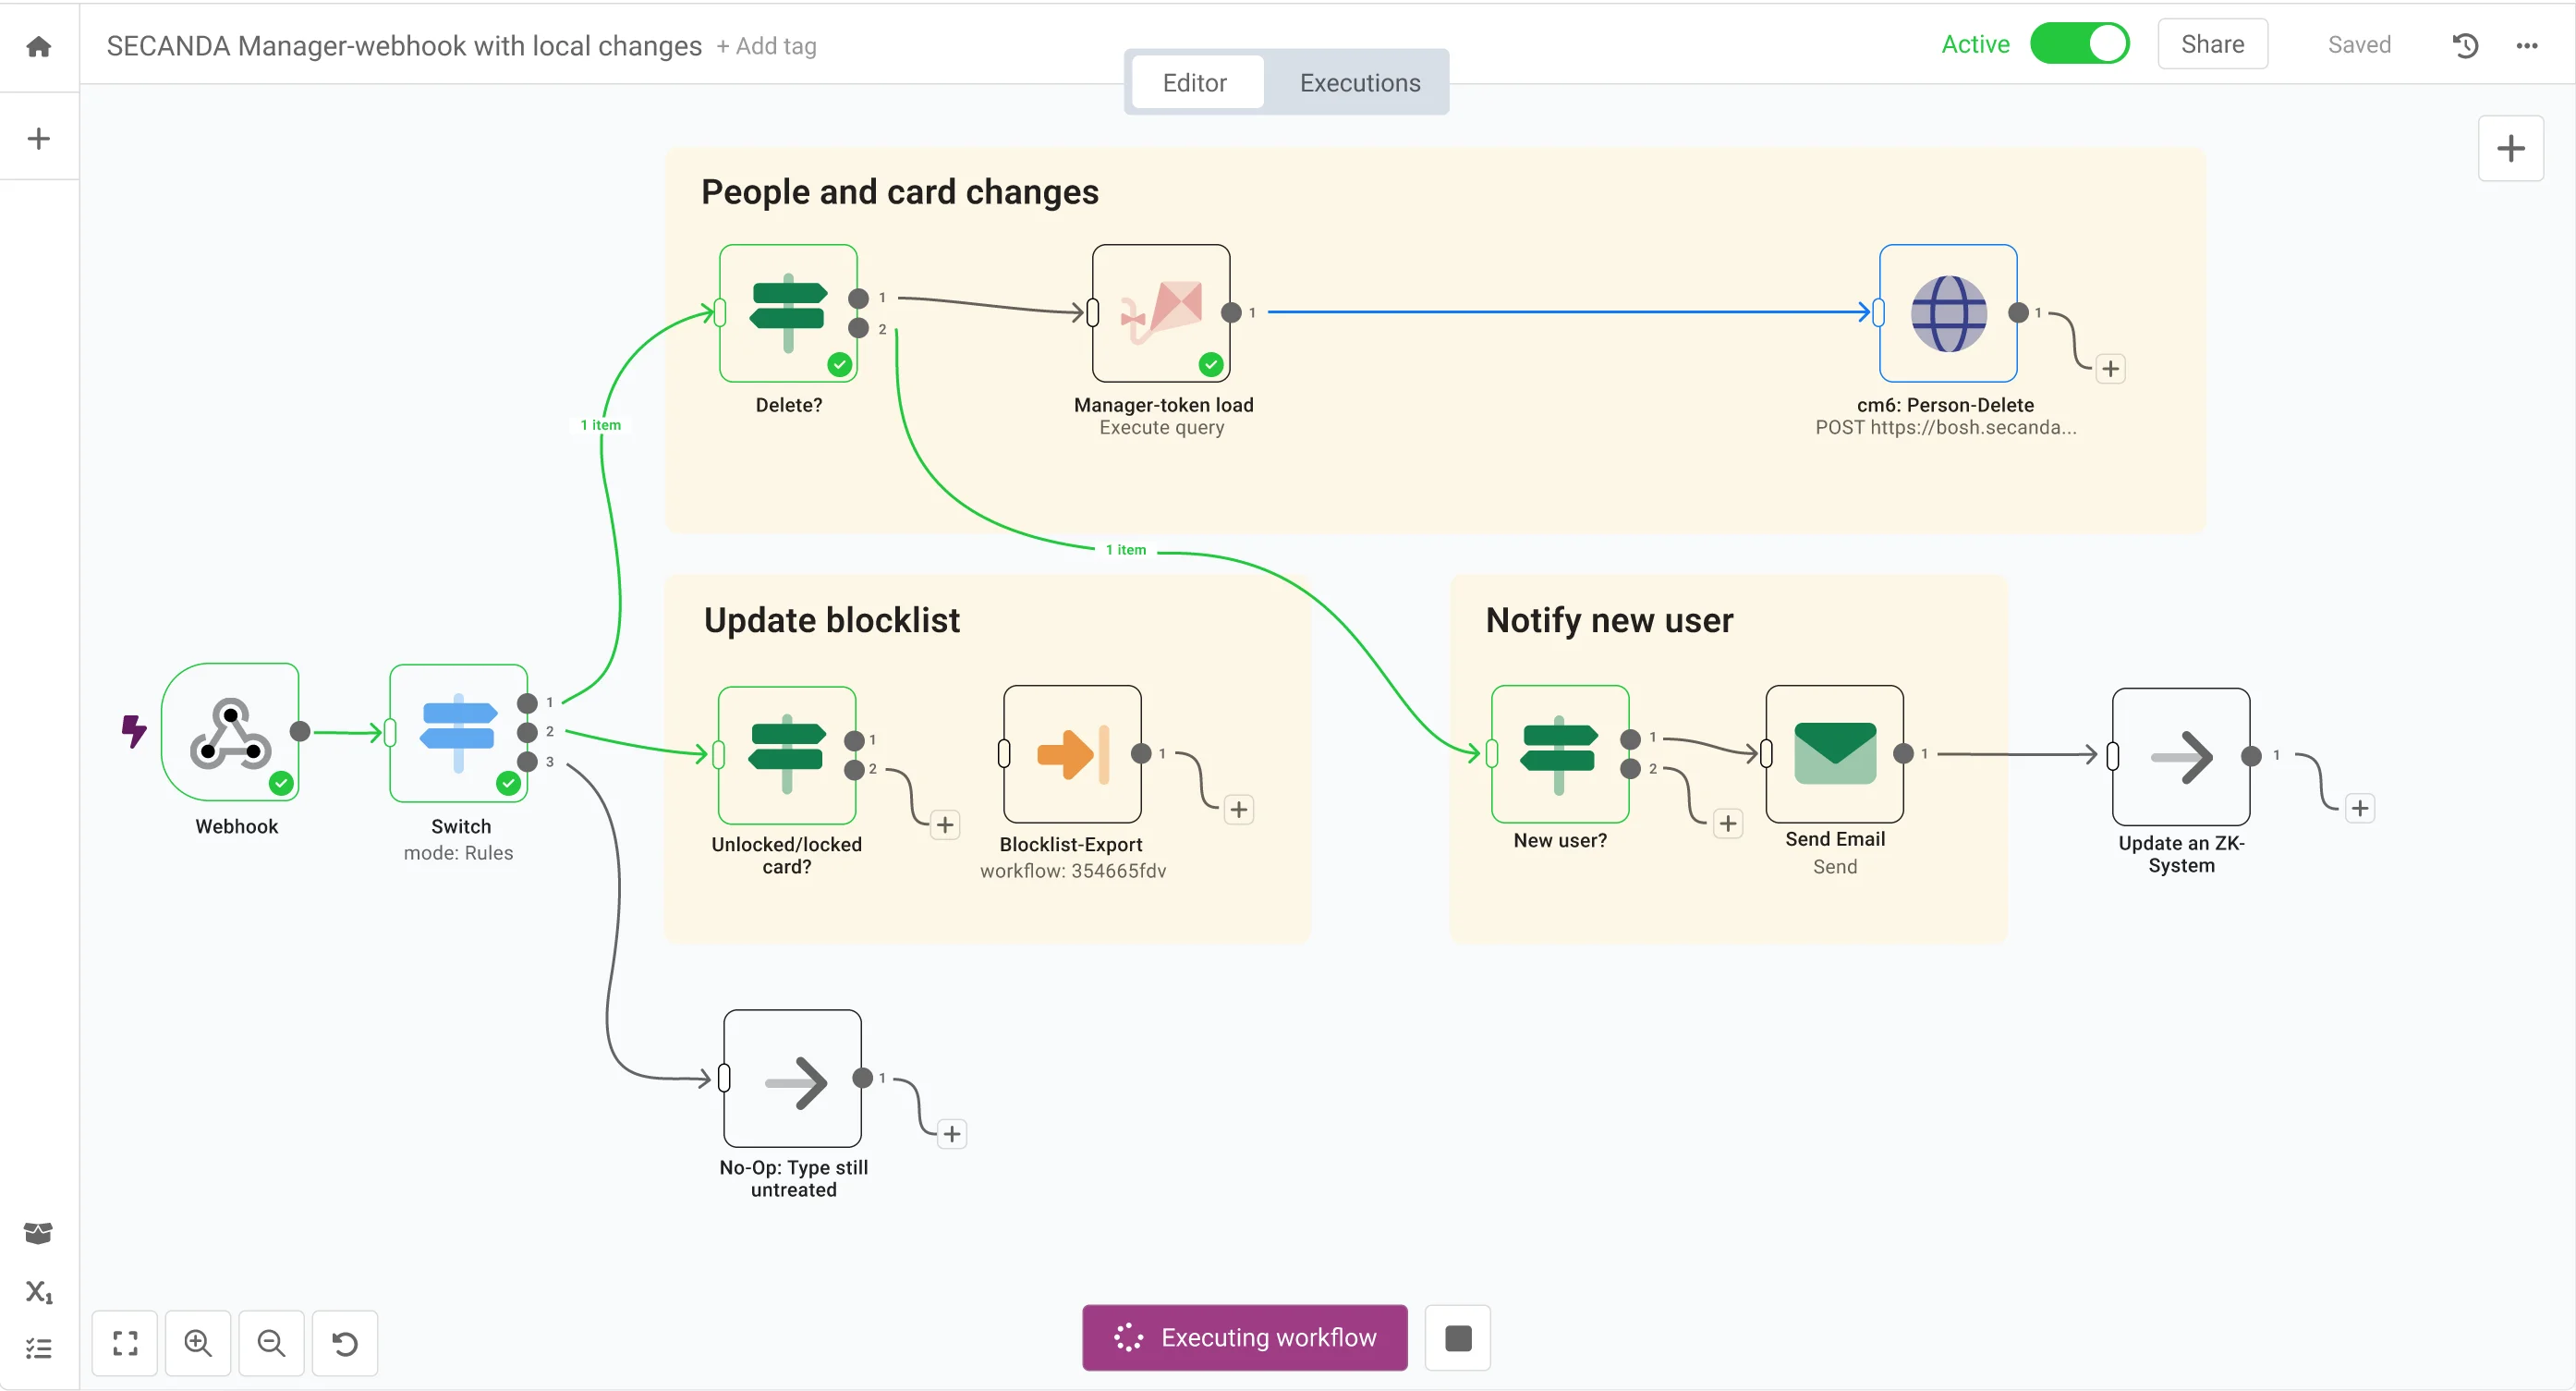Open the three-dot options menu

click(x=2528, y=45)
